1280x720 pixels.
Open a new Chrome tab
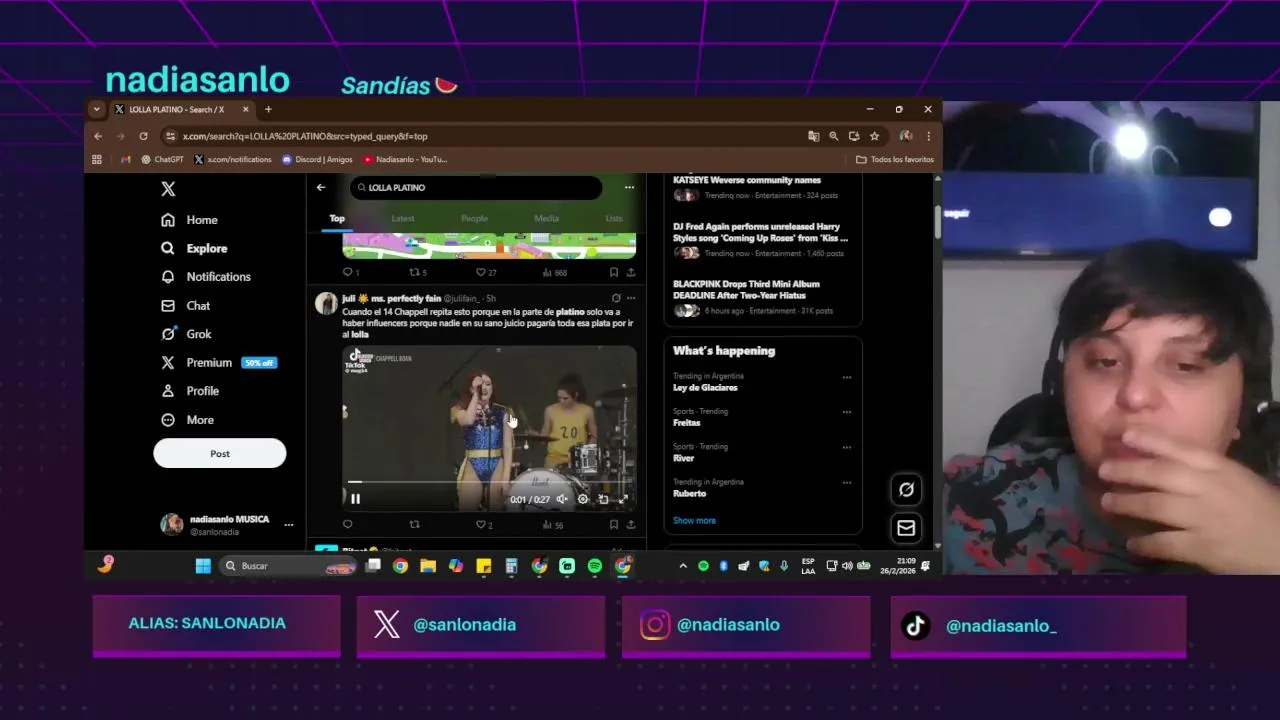(268, 109)
